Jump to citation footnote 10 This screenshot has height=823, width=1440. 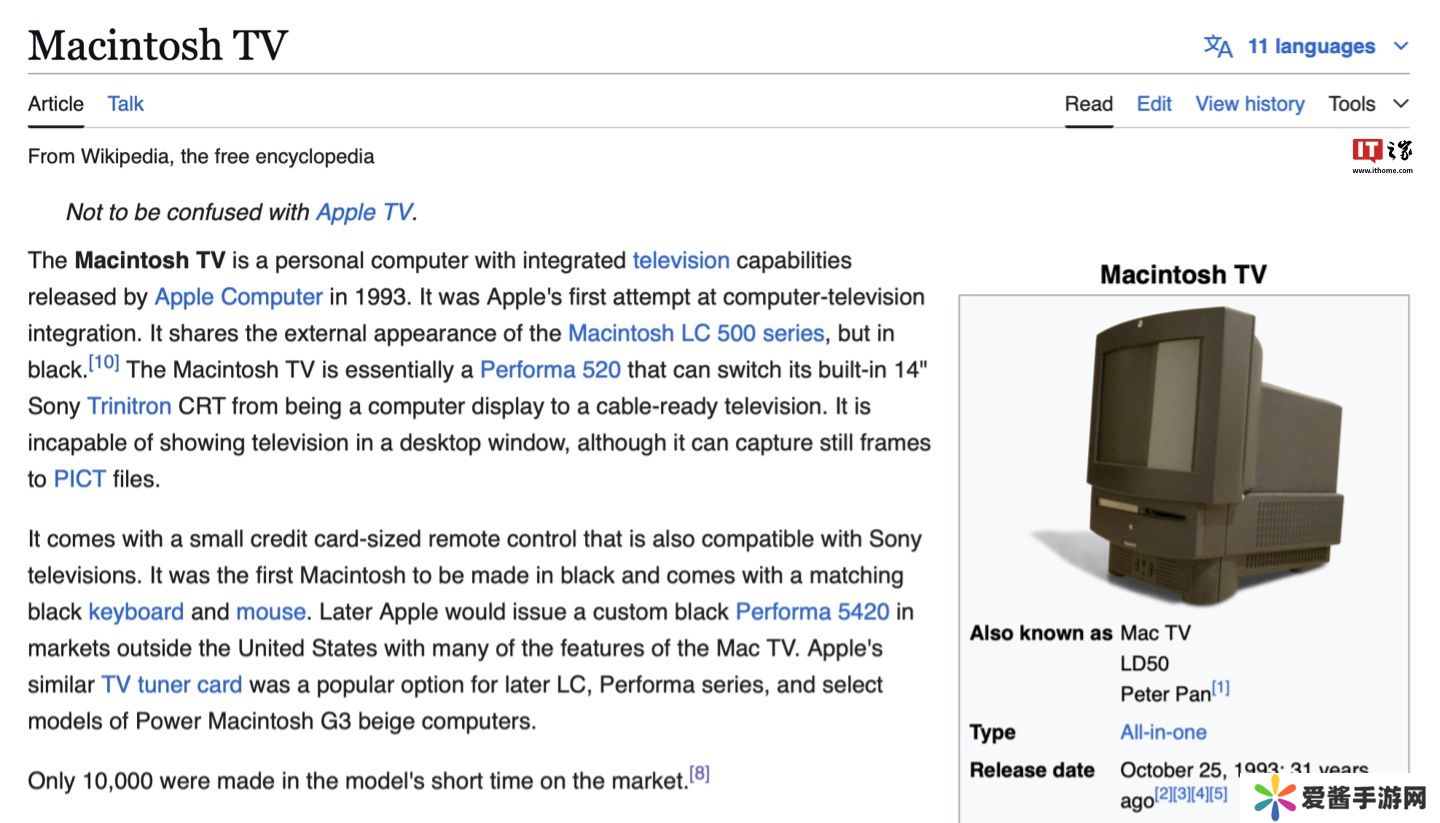pyautogui.click(x=104, y=363)
